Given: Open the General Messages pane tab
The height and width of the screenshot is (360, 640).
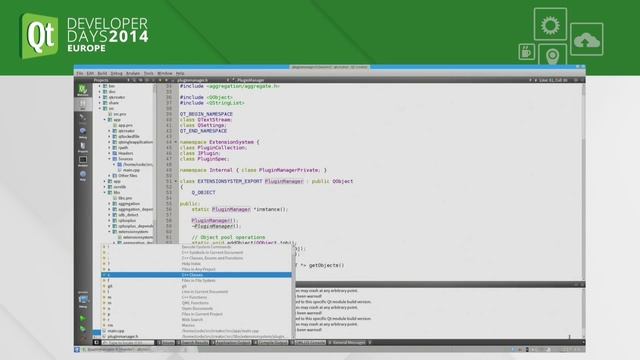Looking at the screenshot, I should tap(347, 343).
